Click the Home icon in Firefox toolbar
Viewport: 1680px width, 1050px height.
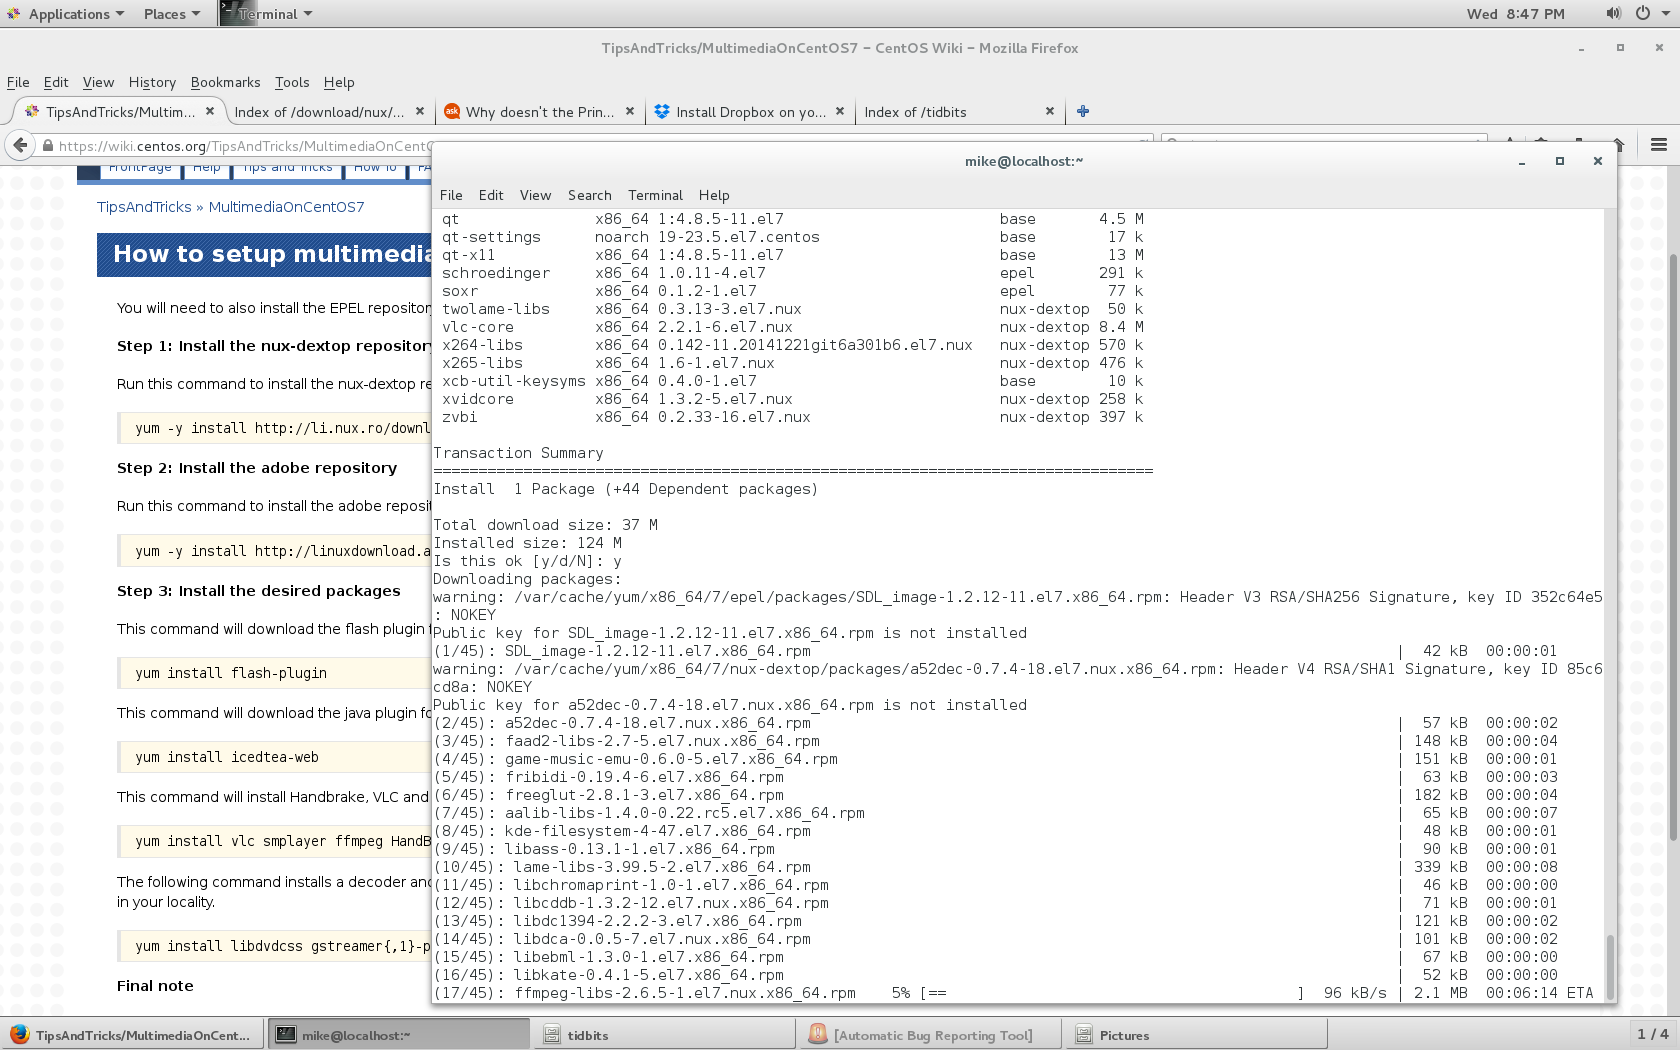pyautogui.click(x=1618, y=145)
